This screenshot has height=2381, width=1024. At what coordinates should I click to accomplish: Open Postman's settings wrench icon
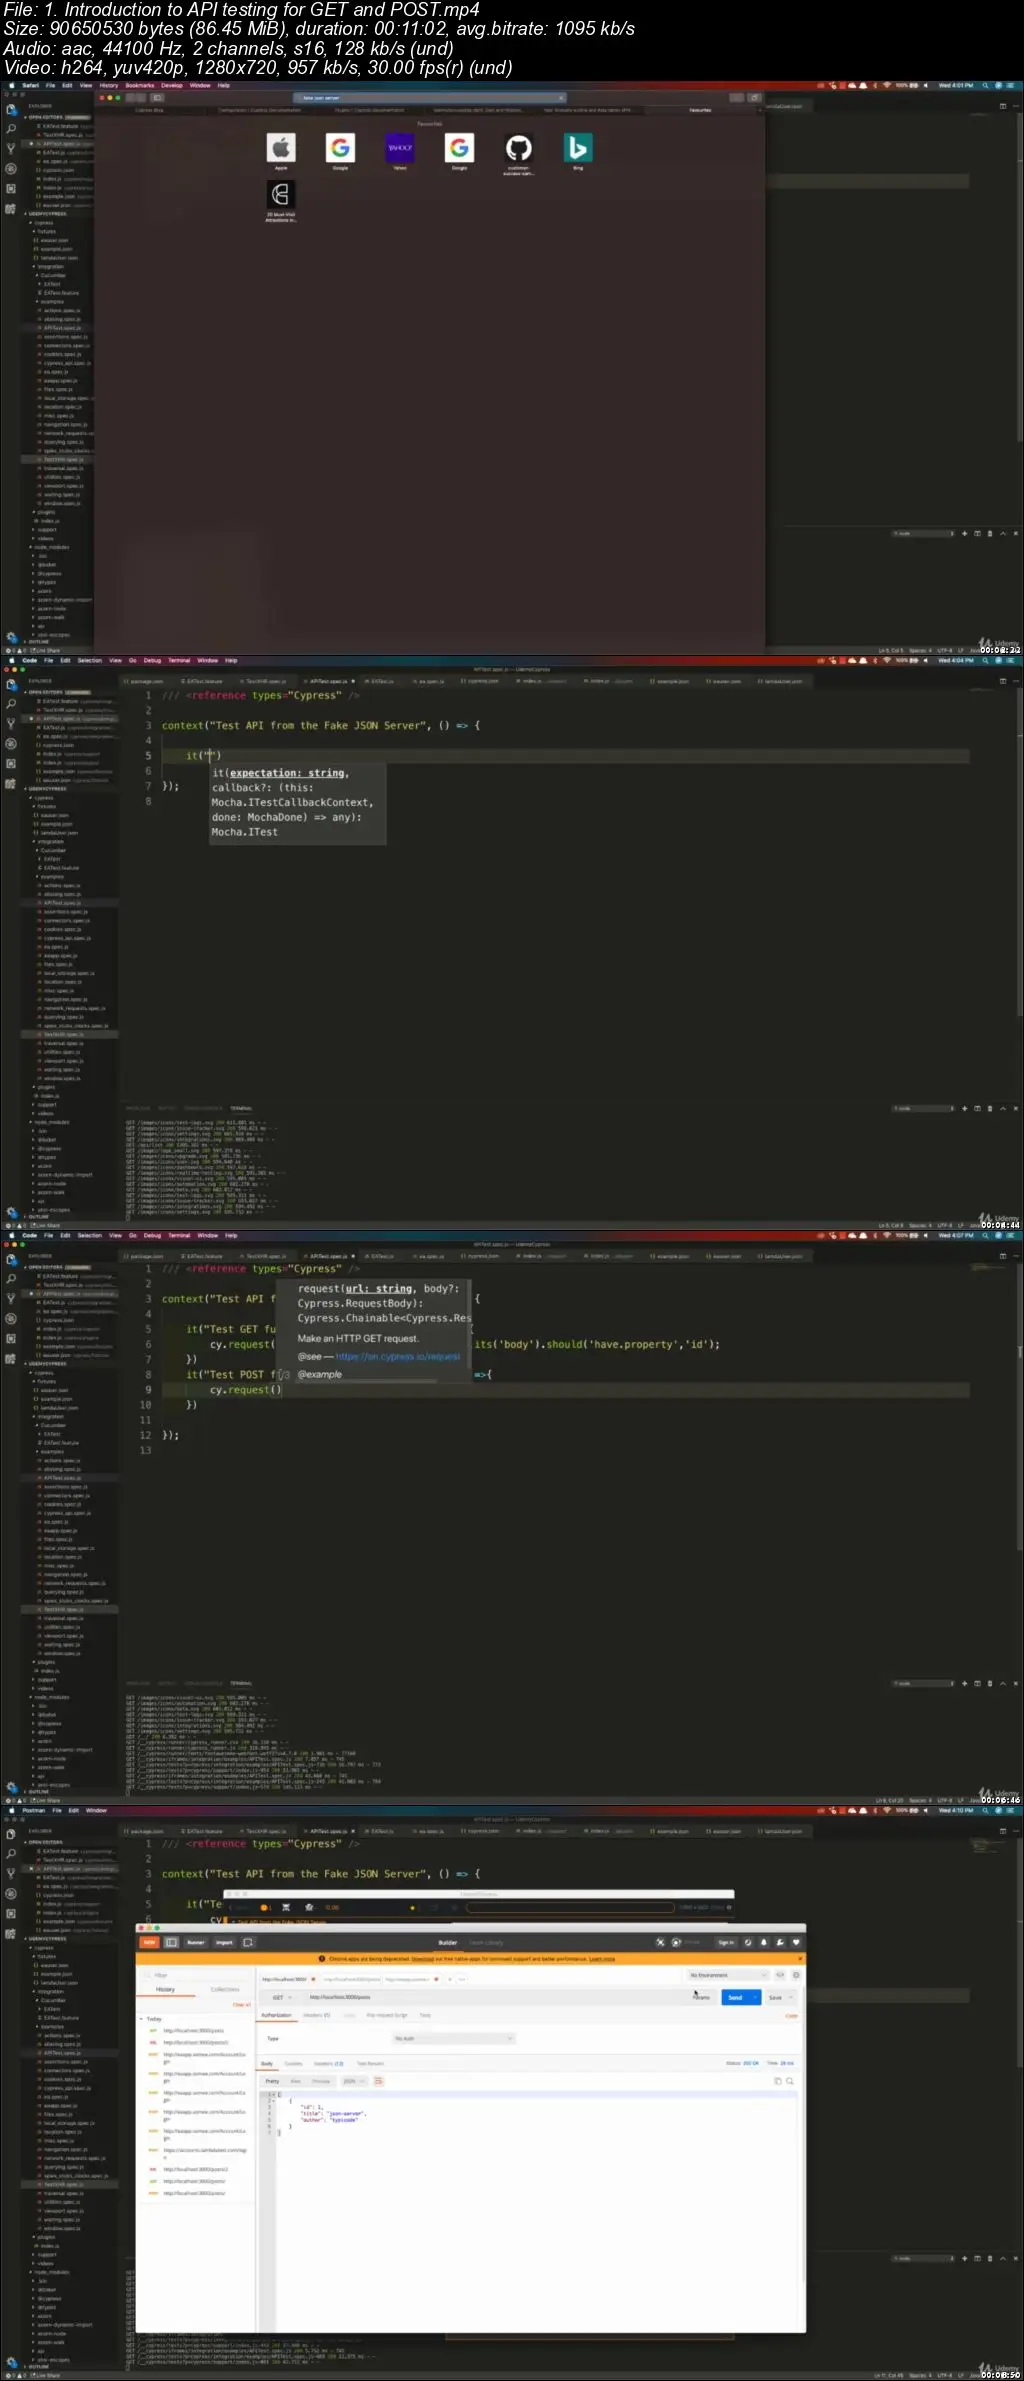tap(779, 1942)
